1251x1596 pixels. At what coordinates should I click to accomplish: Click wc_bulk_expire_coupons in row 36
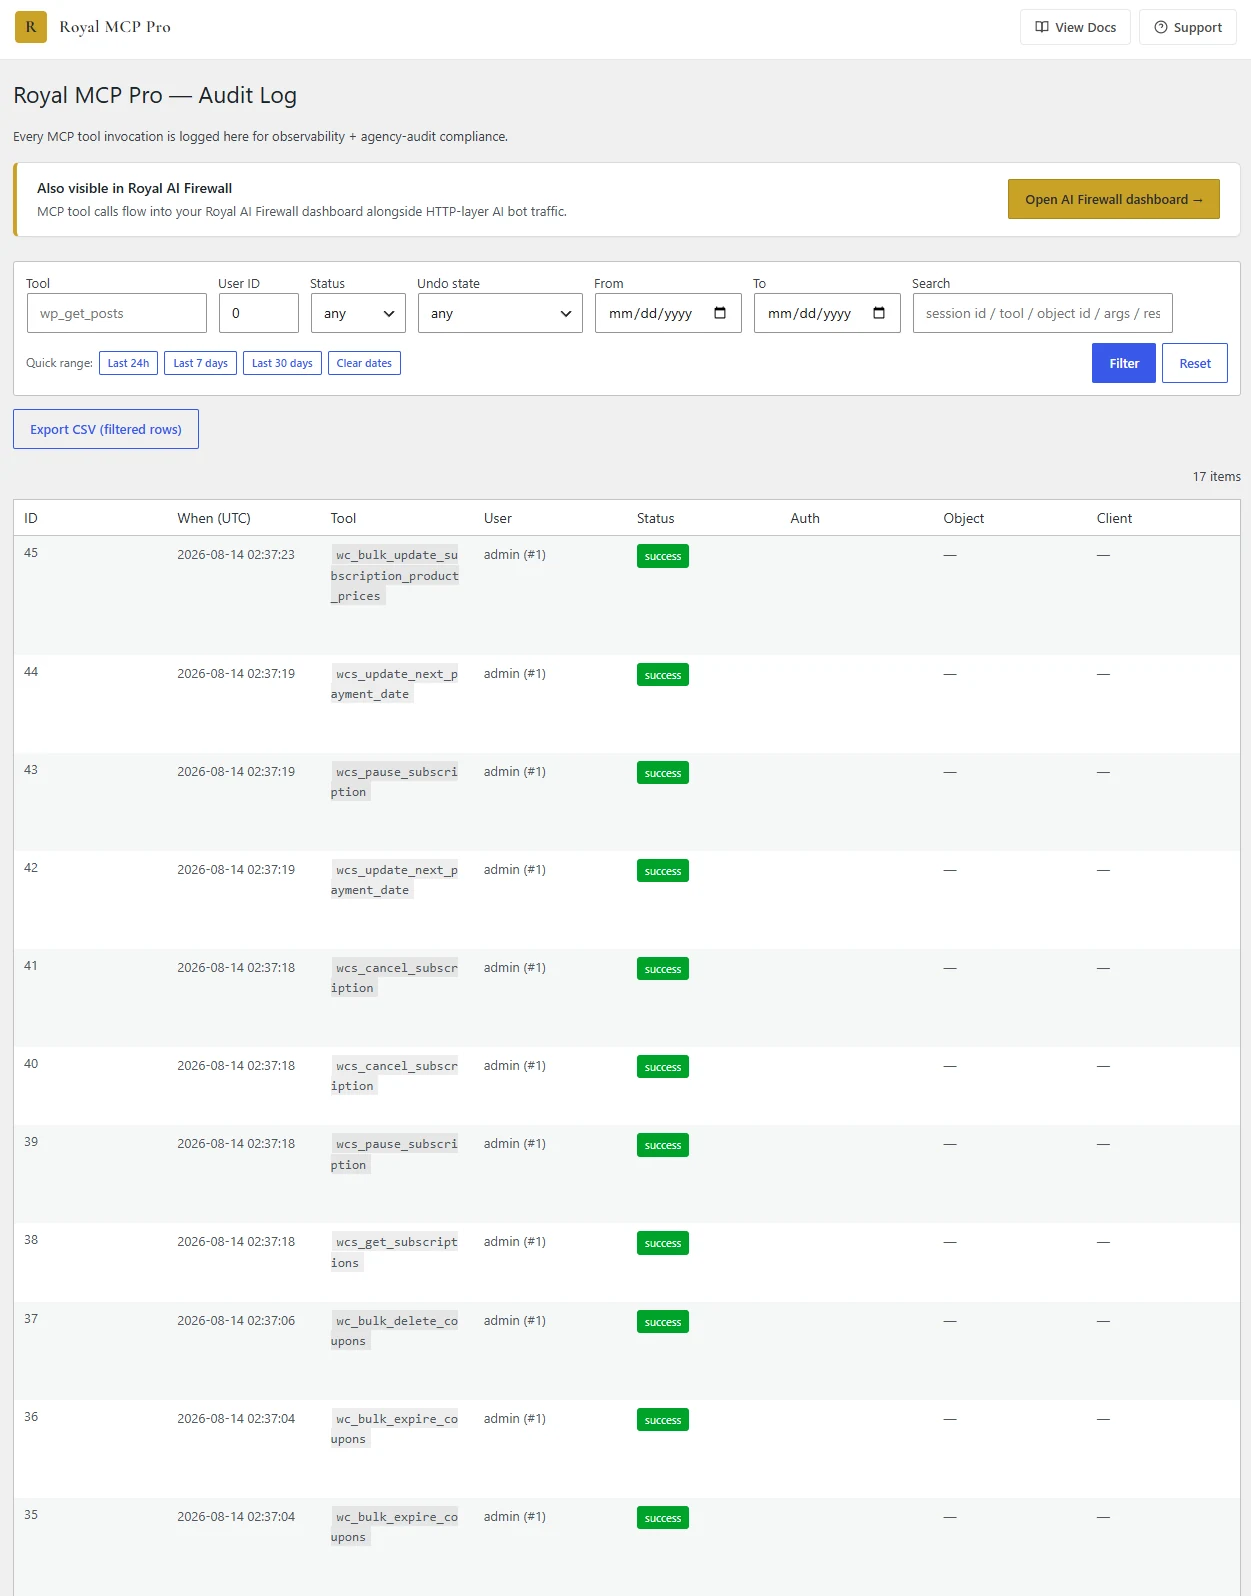[x=395, y=1429]
